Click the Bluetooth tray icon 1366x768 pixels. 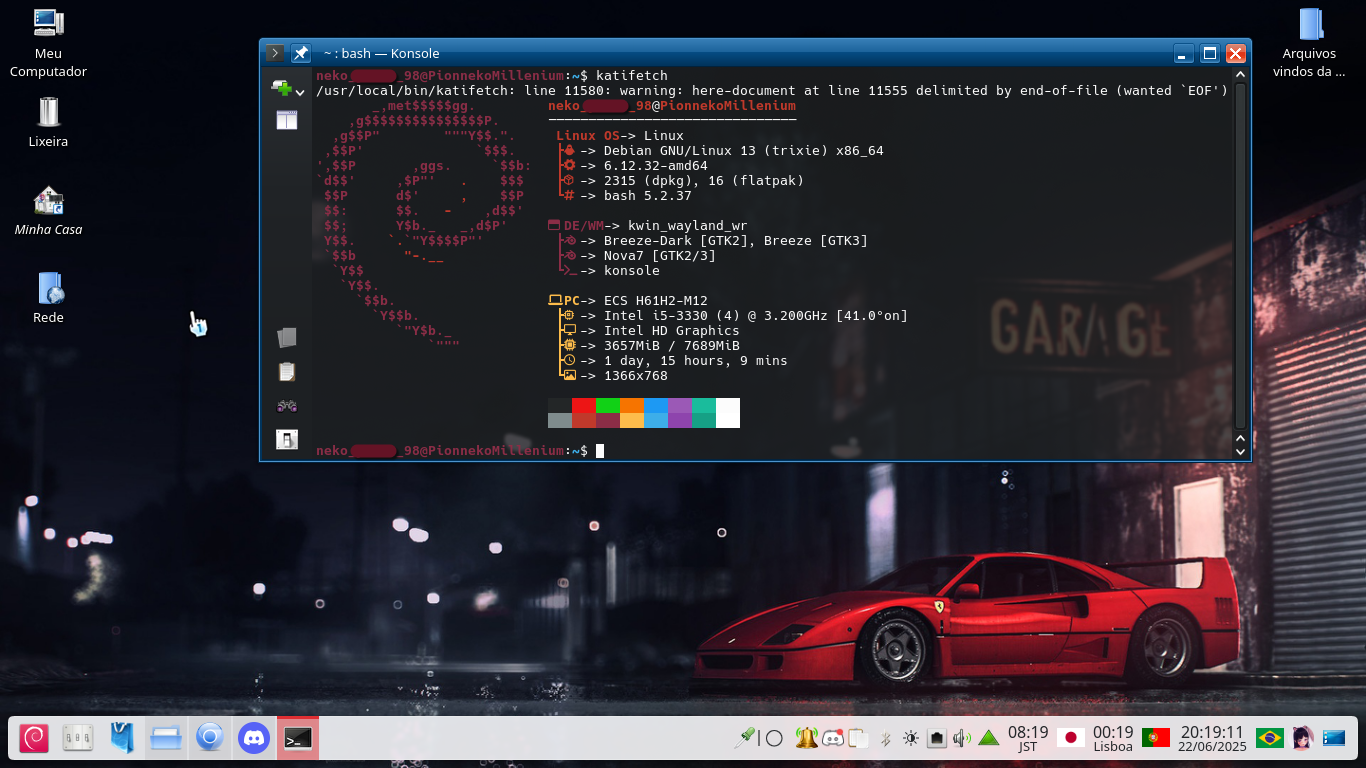point(885,738)
